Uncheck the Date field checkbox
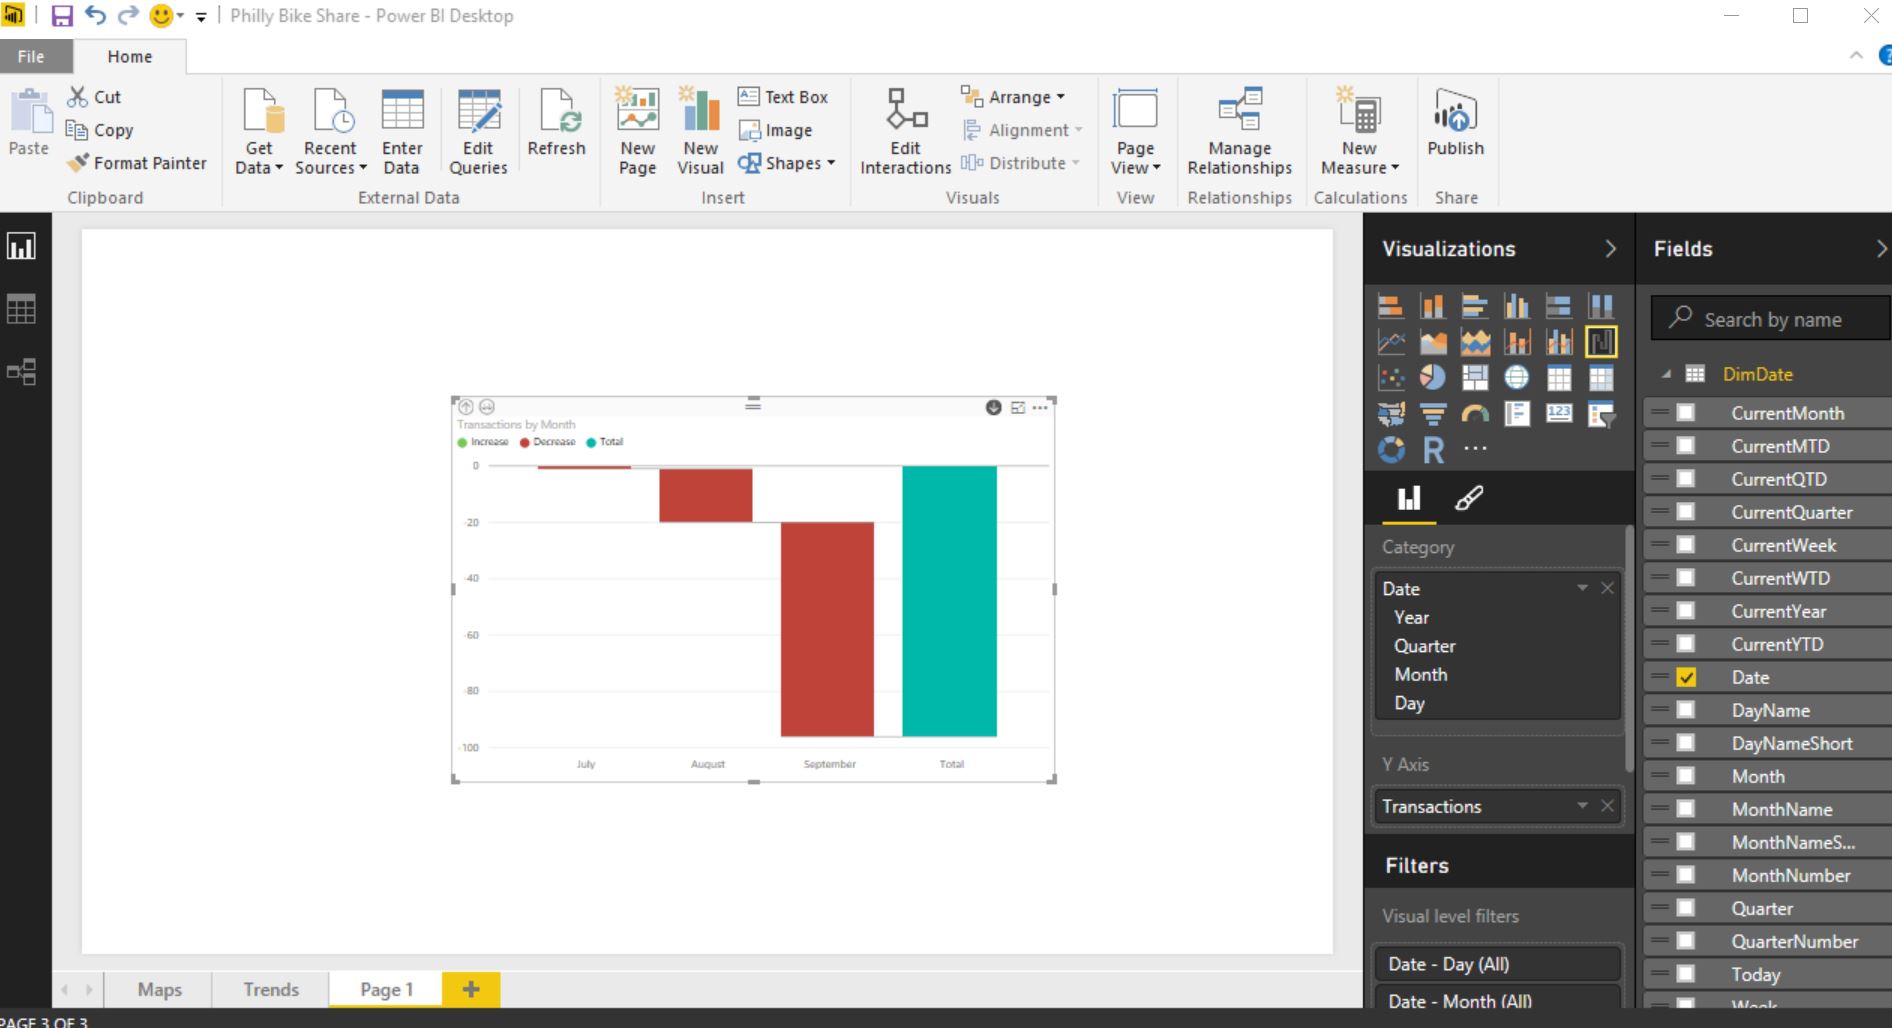 [1686, 677]
